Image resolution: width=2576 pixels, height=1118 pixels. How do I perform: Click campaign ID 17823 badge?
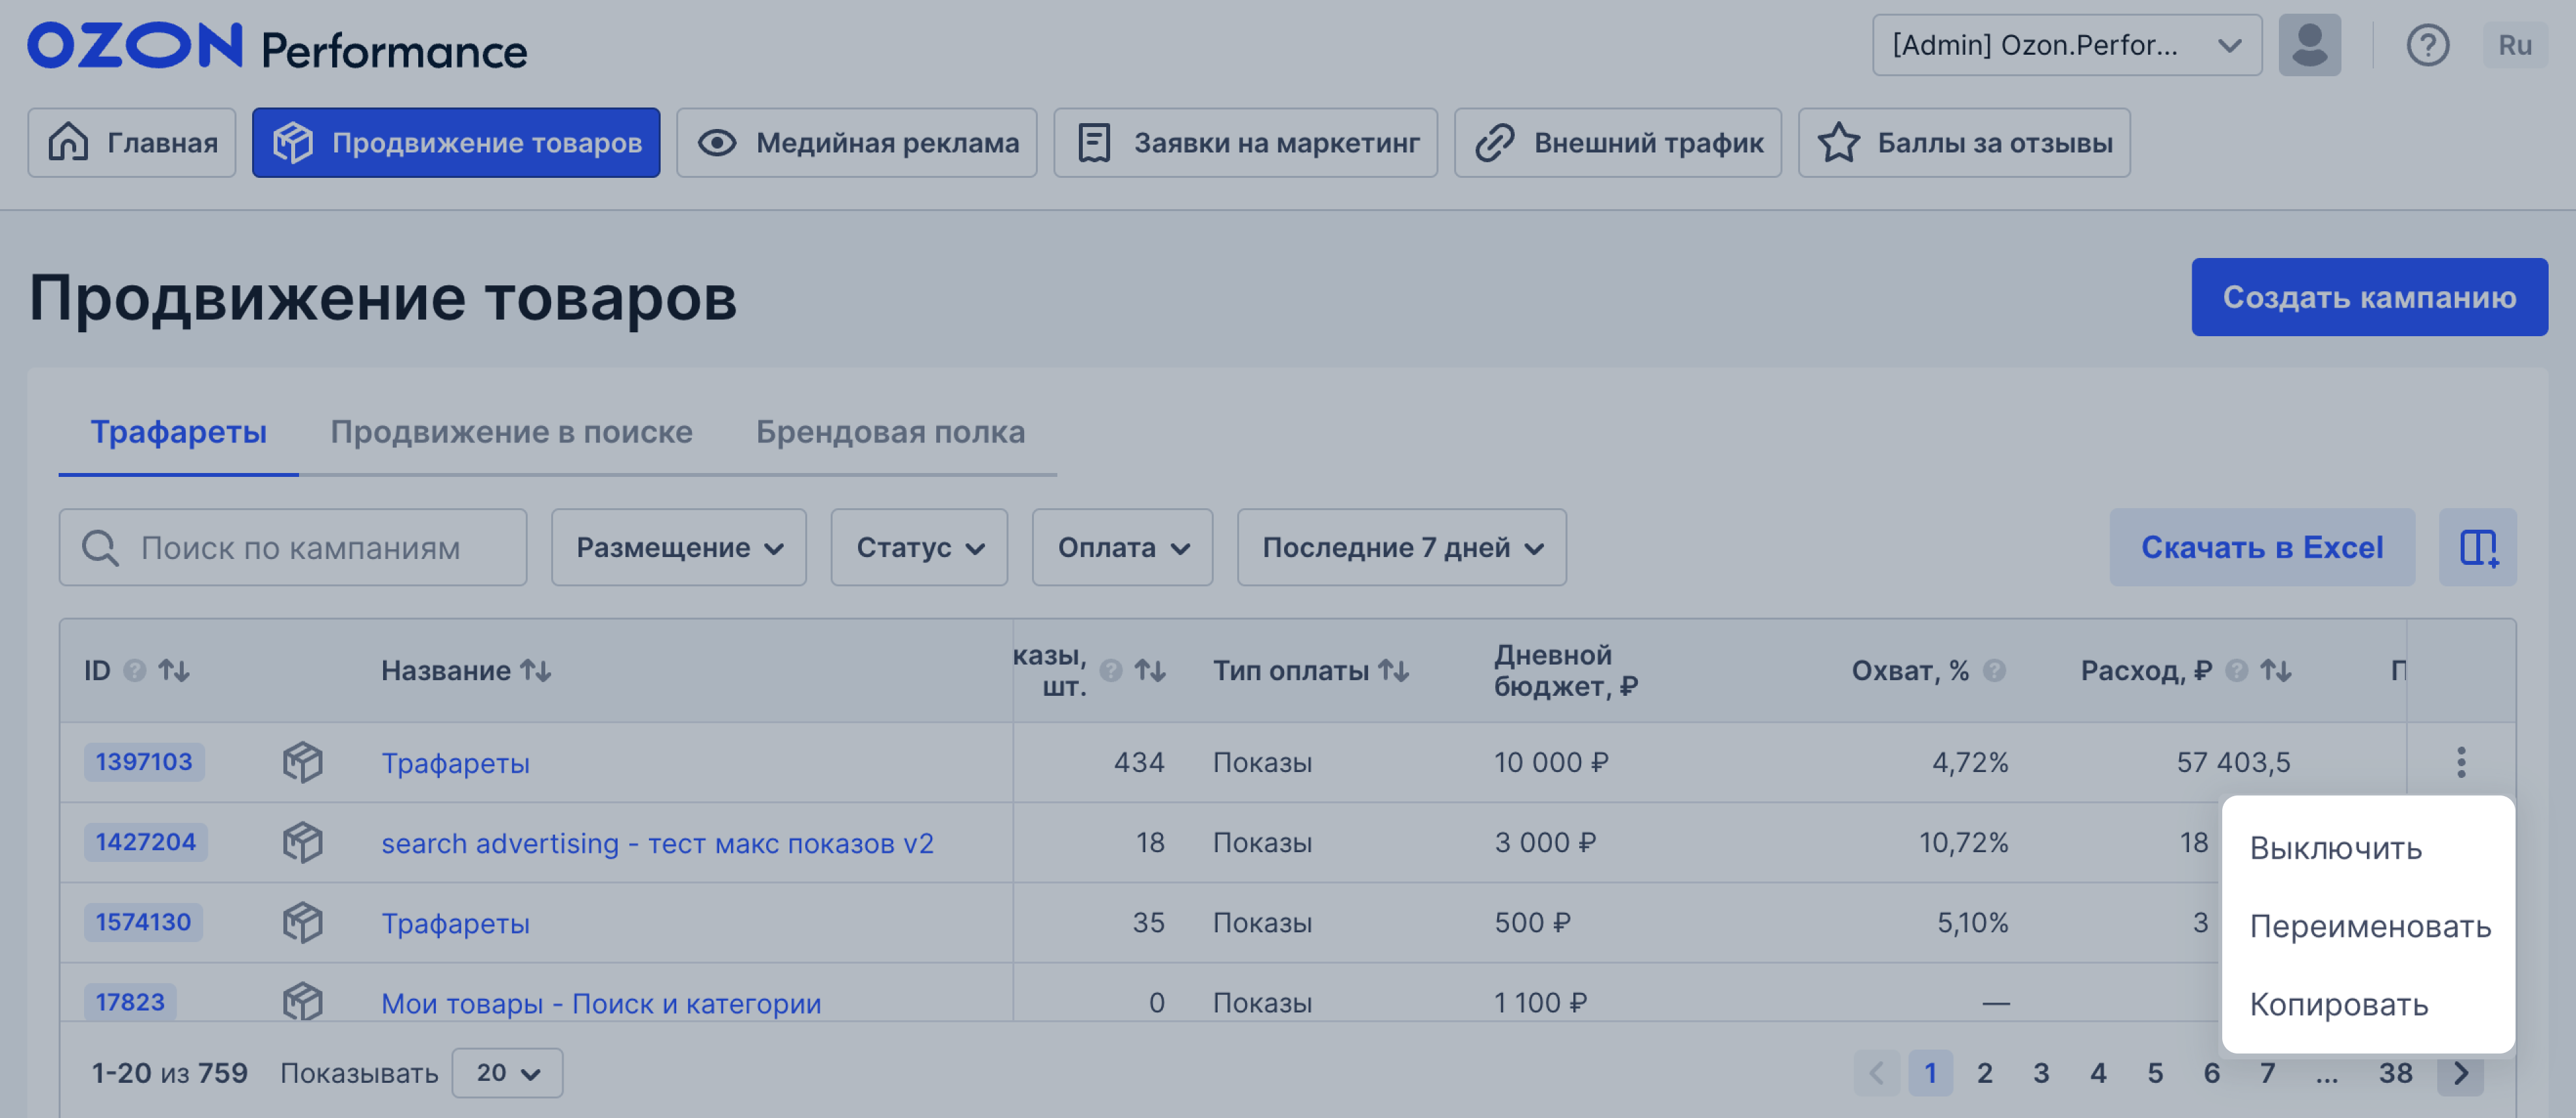coord(130,1002)
